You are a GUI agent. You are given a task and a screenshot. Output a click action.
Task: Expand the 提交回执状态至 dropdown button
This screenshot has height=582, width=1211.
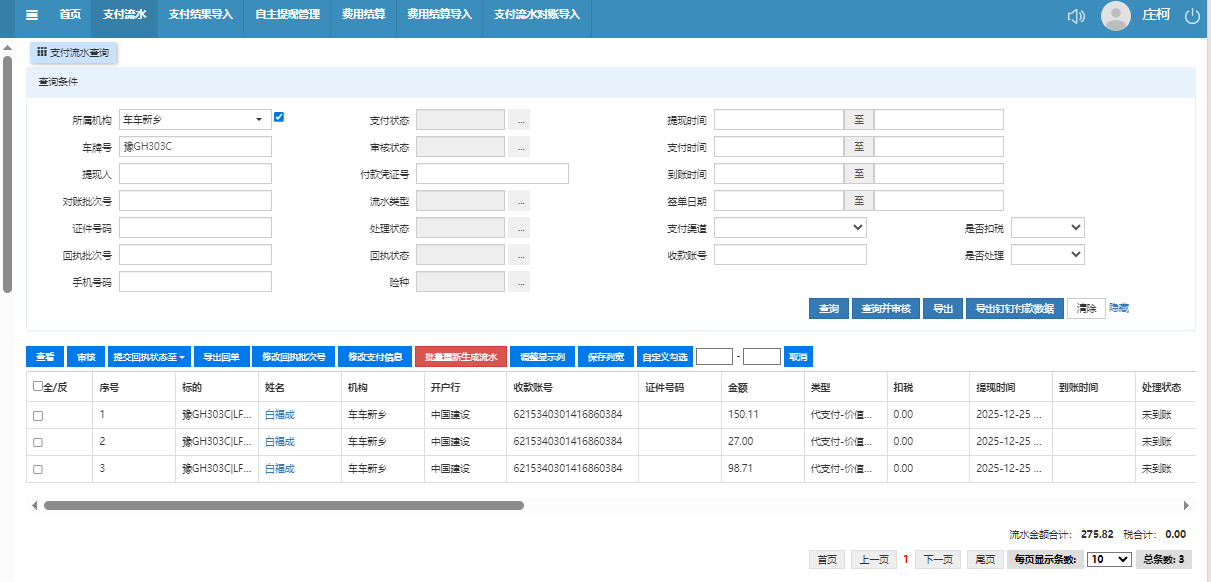(x=148, y=357)
